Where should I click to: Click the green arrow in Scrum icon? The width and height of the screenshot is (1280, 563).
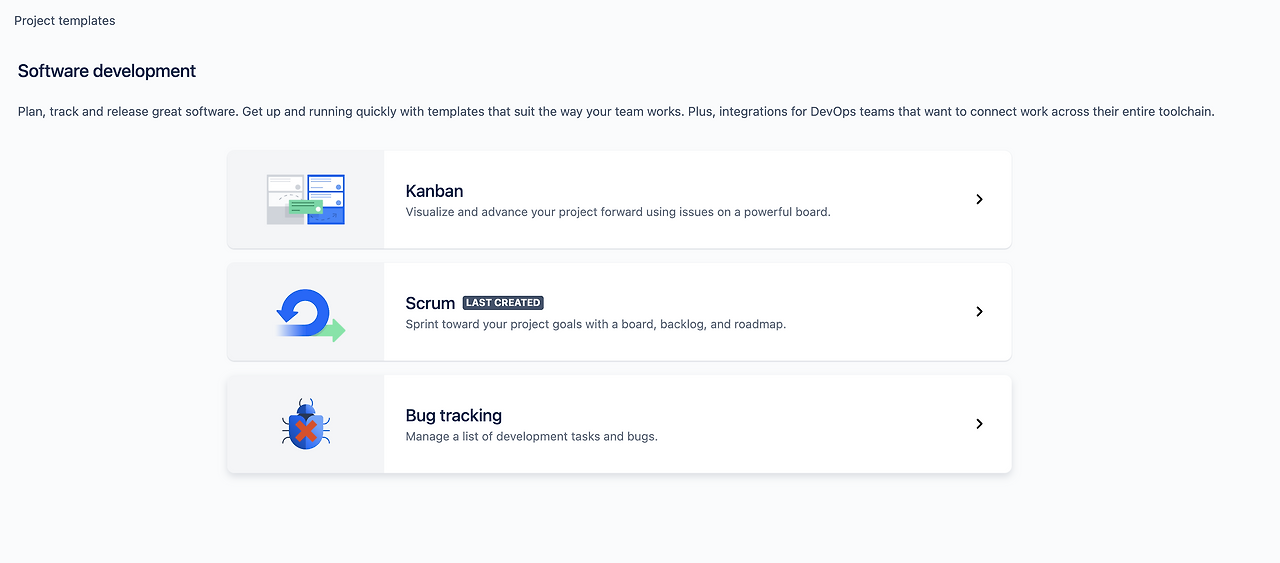click(x=330, y=330)
